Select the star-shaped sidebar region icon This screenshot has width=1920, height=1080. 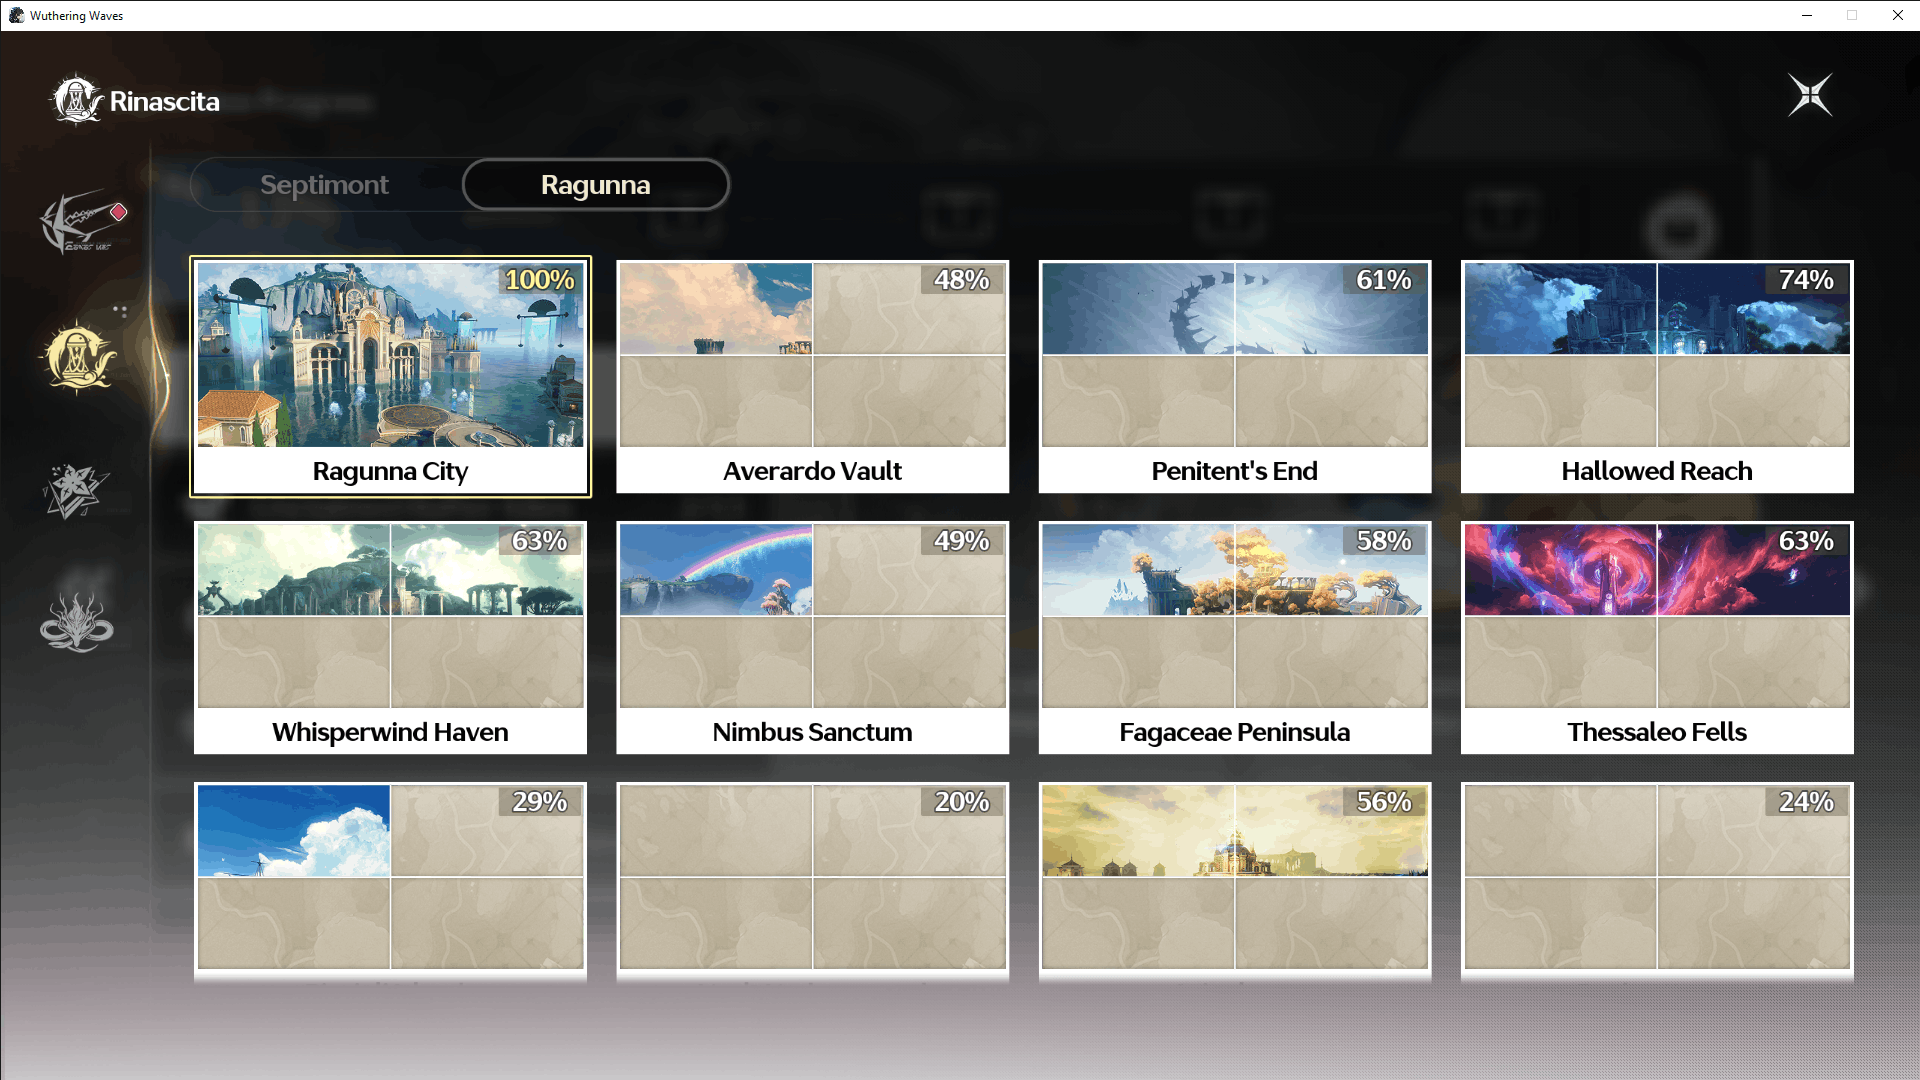[76, 490]
